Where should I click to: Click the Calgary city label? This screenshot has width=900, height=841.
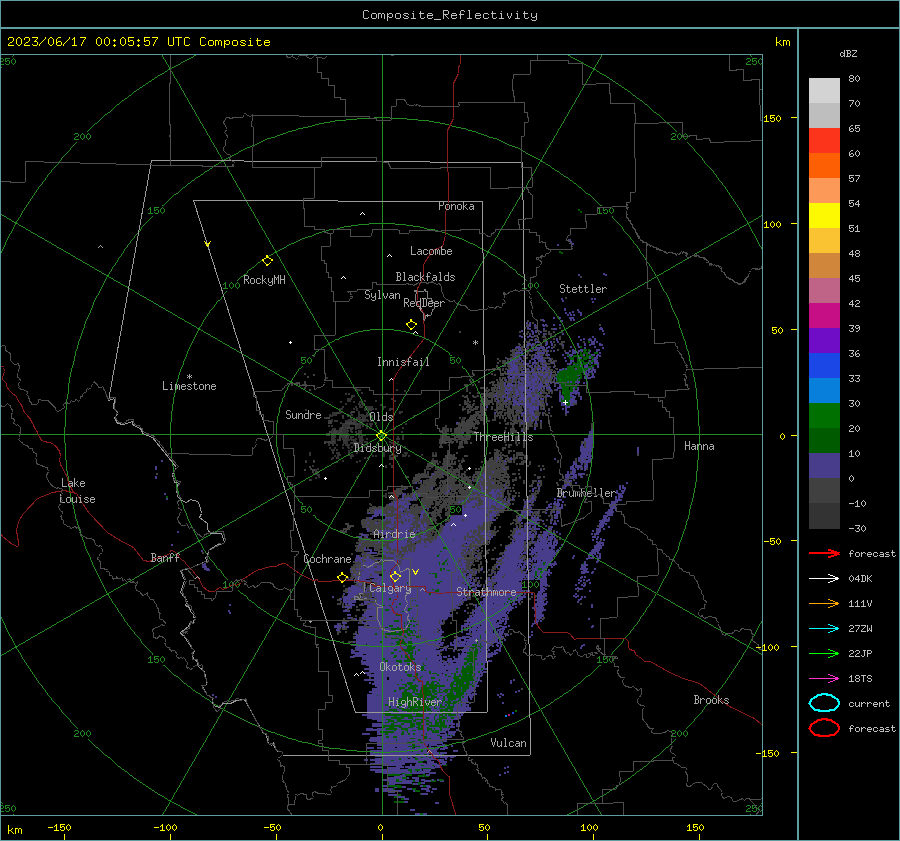pyautogui.click(x=390, y=588)
